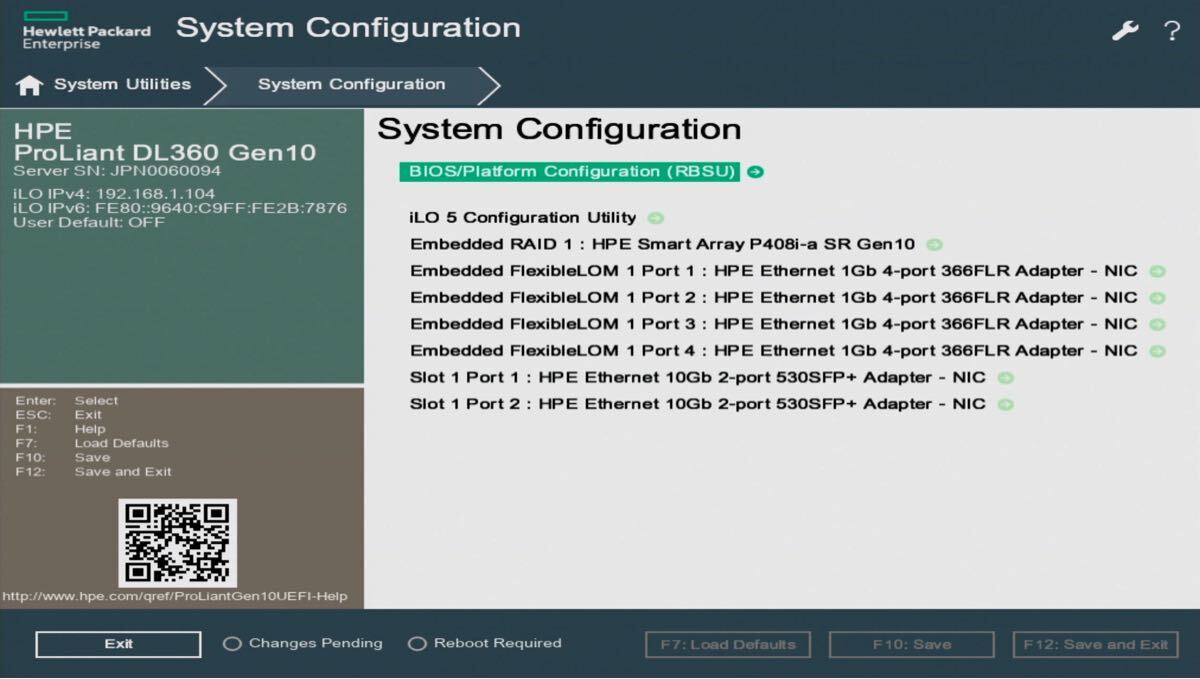This screenshot has width=1200, height=679.
Task: Click F10: Save button
Action: pos(912,644)
